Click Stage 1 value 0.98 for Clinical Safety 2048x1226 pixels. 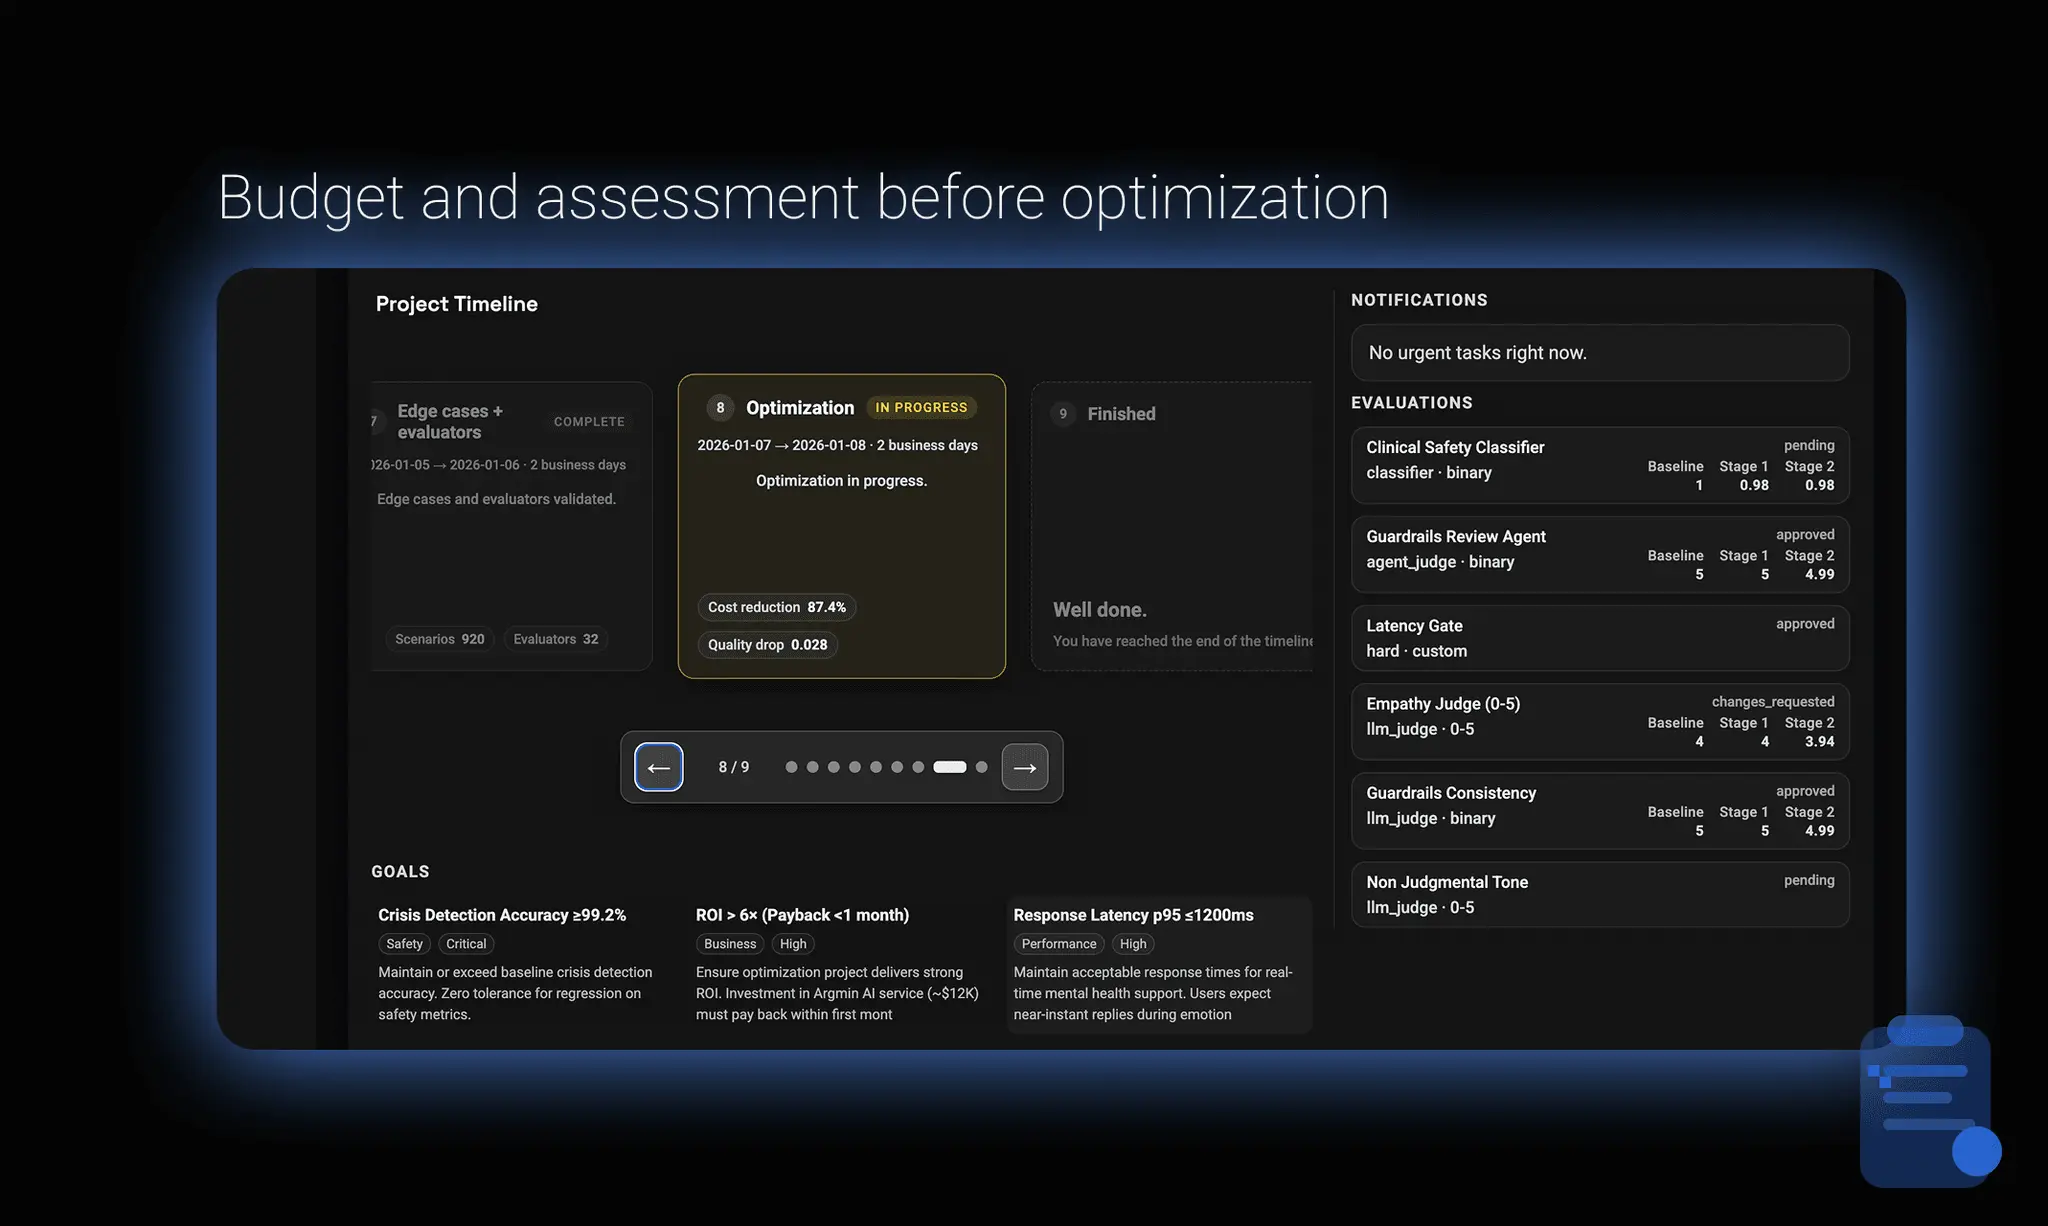tap(1754, 485)
